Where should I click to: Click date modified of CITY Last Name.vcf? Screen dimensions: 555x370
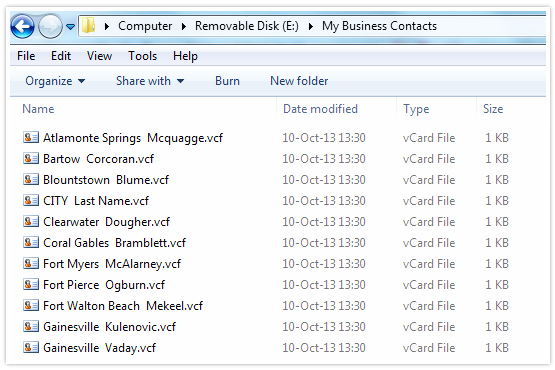(324, 201)
